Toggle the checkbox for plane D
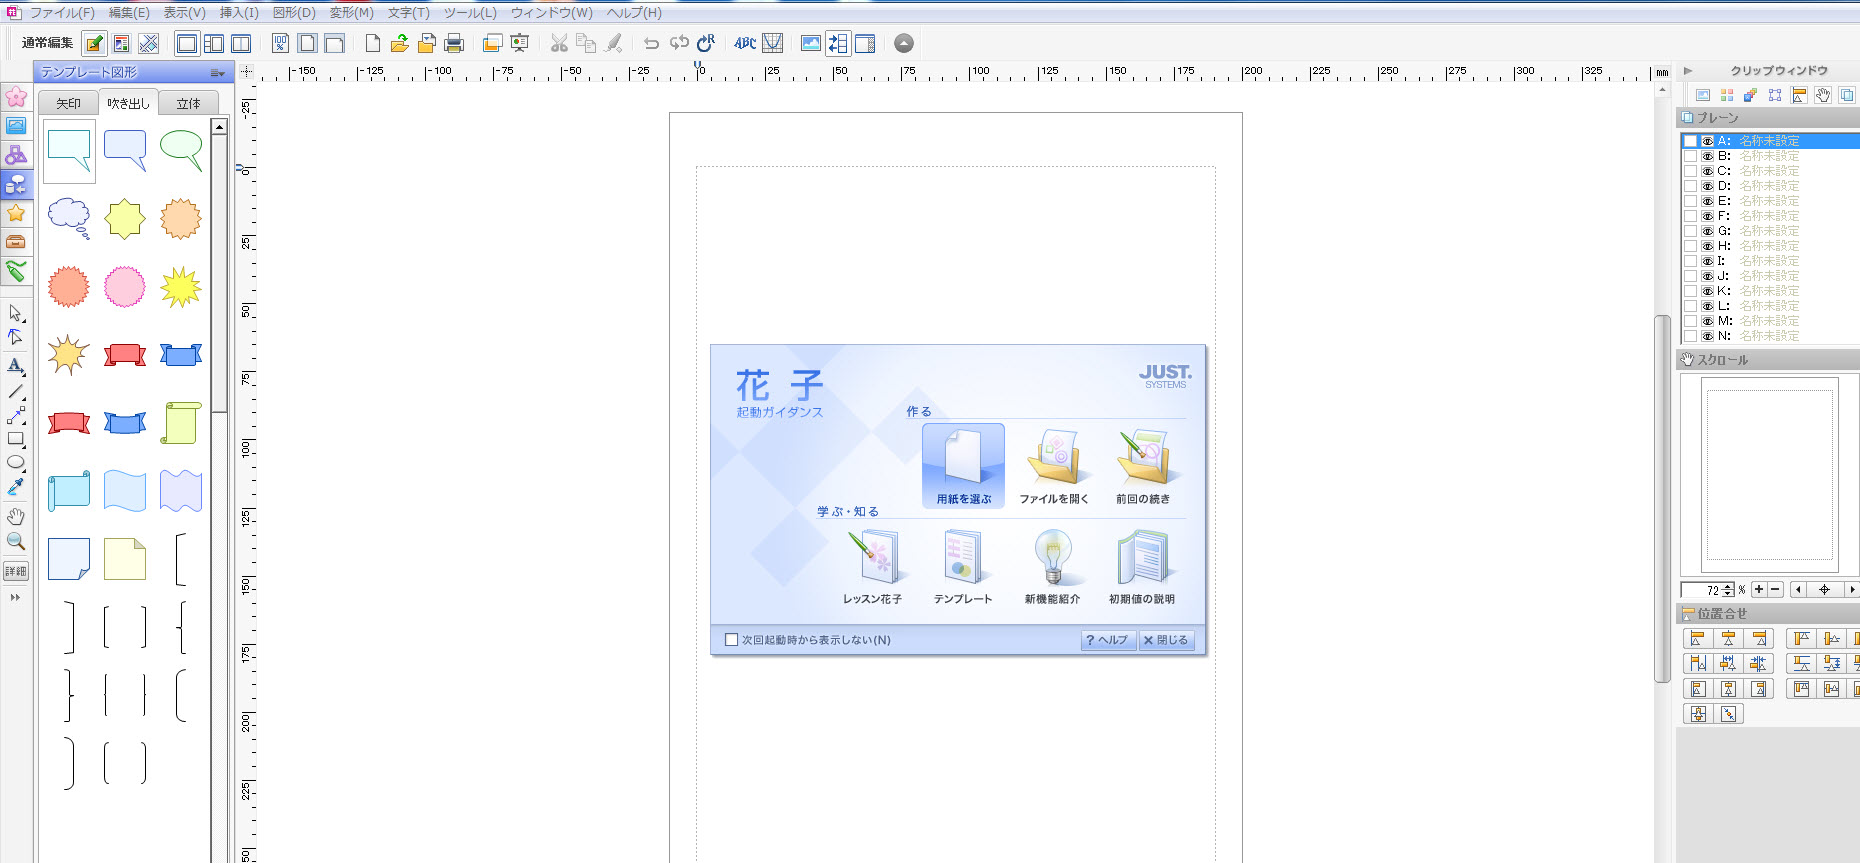This screenshot has height=863, width=1860. coord(1690,186)
